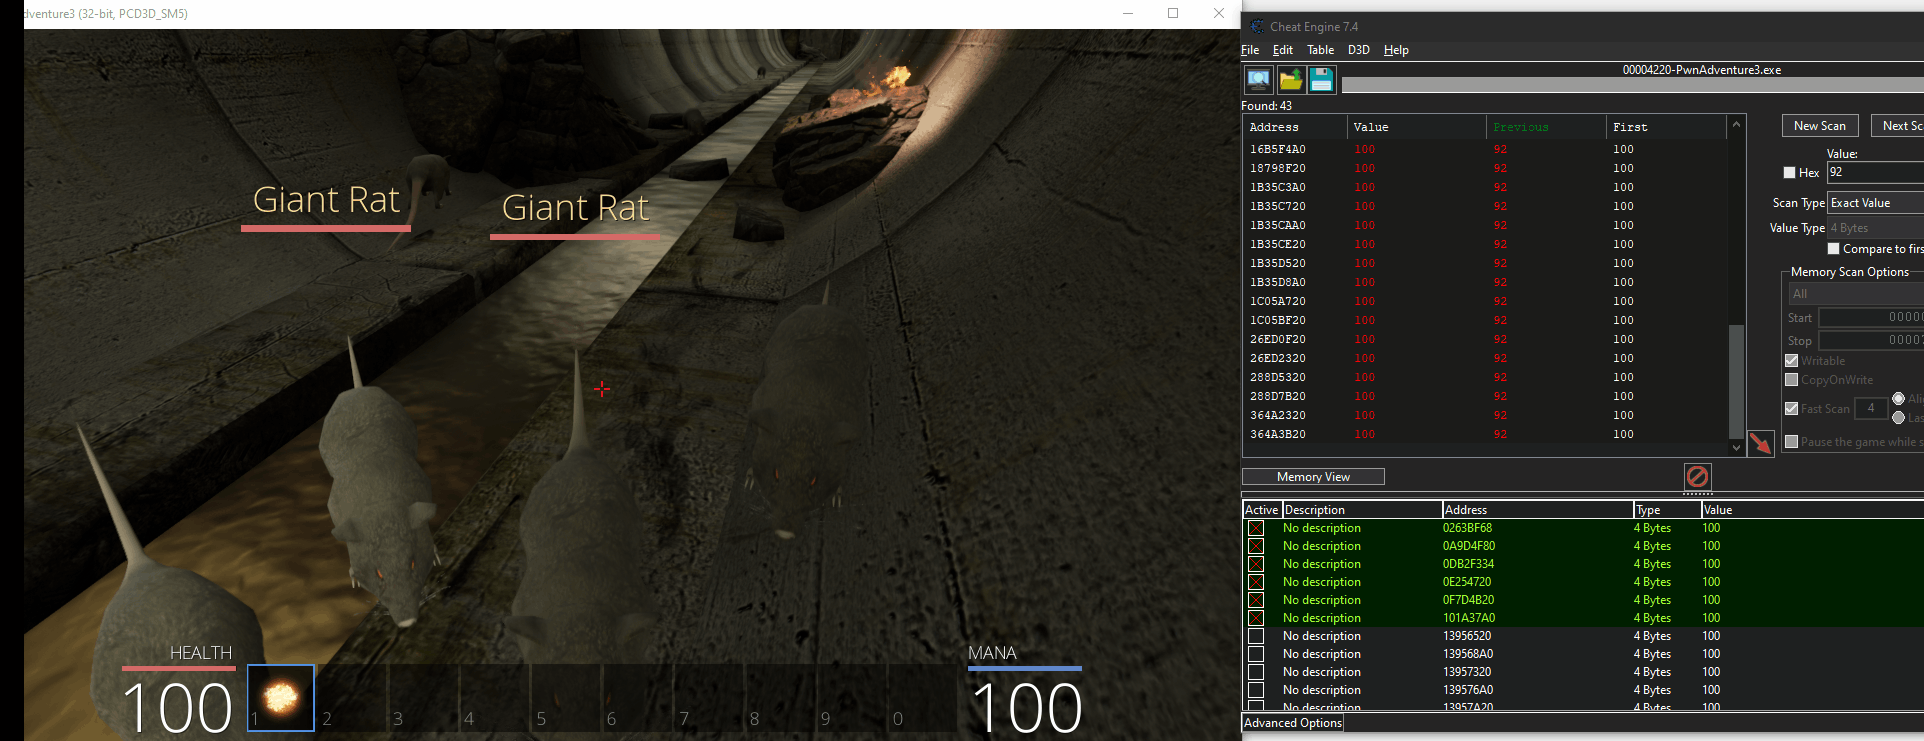Click the scan progress bar
Image resolution: width=1924 pixels, height=741 pixels.
(x=1632, y=85)
